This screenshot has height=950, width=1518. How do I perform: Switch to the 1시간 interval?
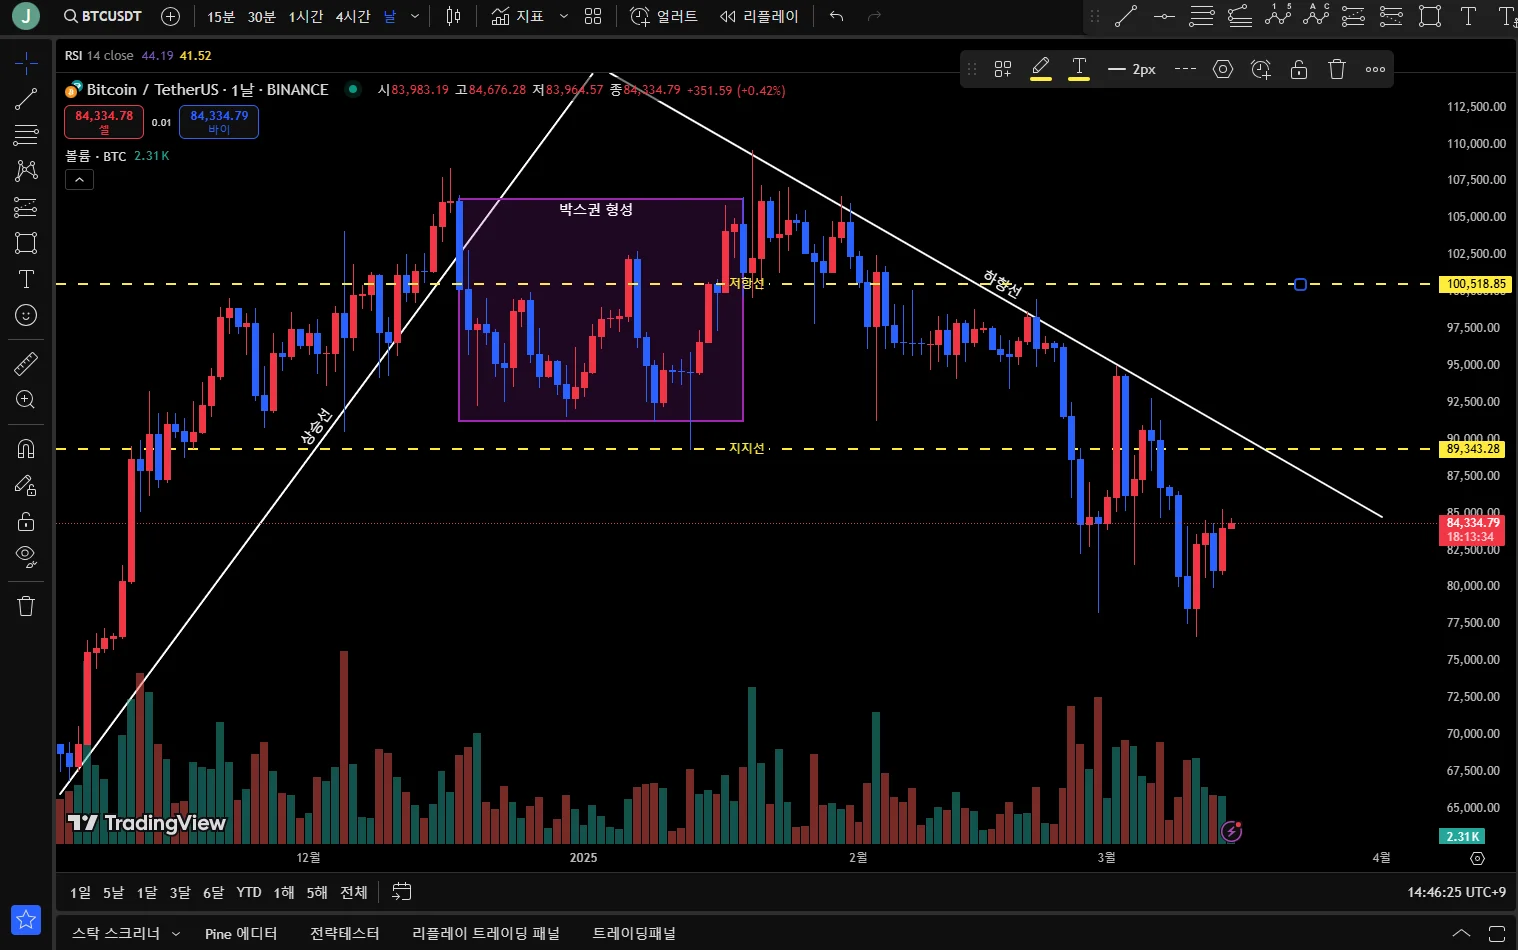305,16
